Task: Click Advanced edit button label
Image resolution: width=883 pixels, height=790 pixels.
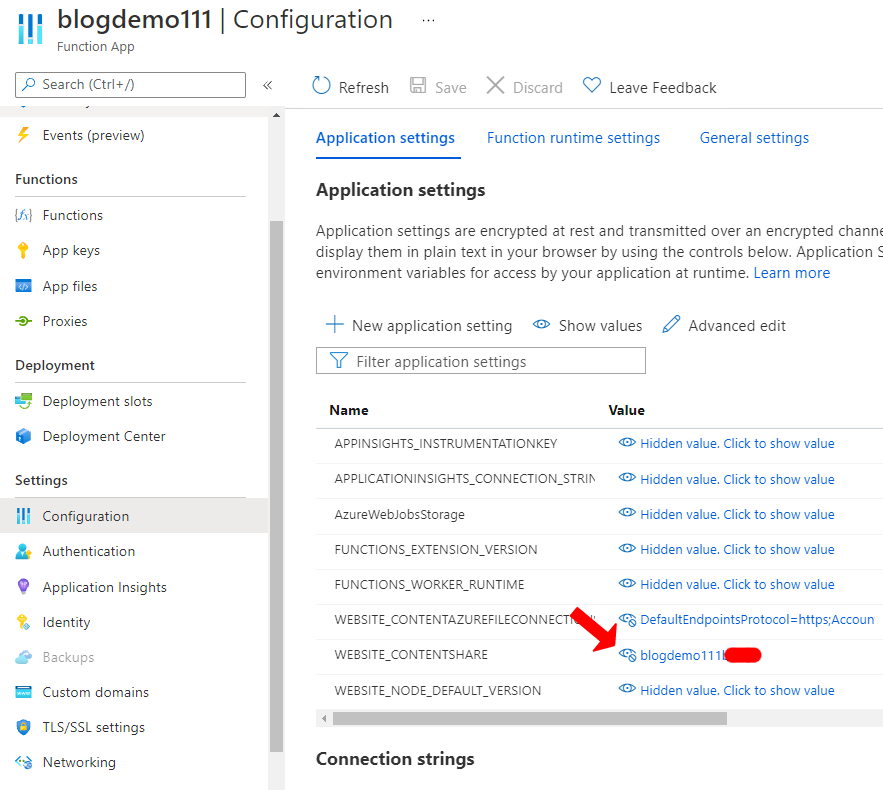Action: [x=737, y=325]
